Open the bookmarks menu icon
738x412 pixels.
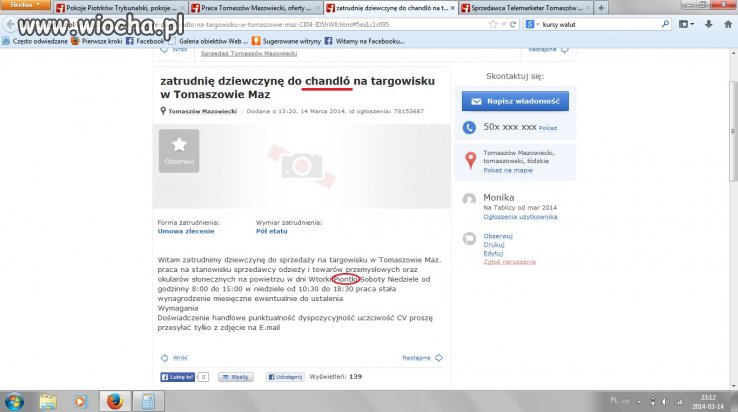pos(686,24)
